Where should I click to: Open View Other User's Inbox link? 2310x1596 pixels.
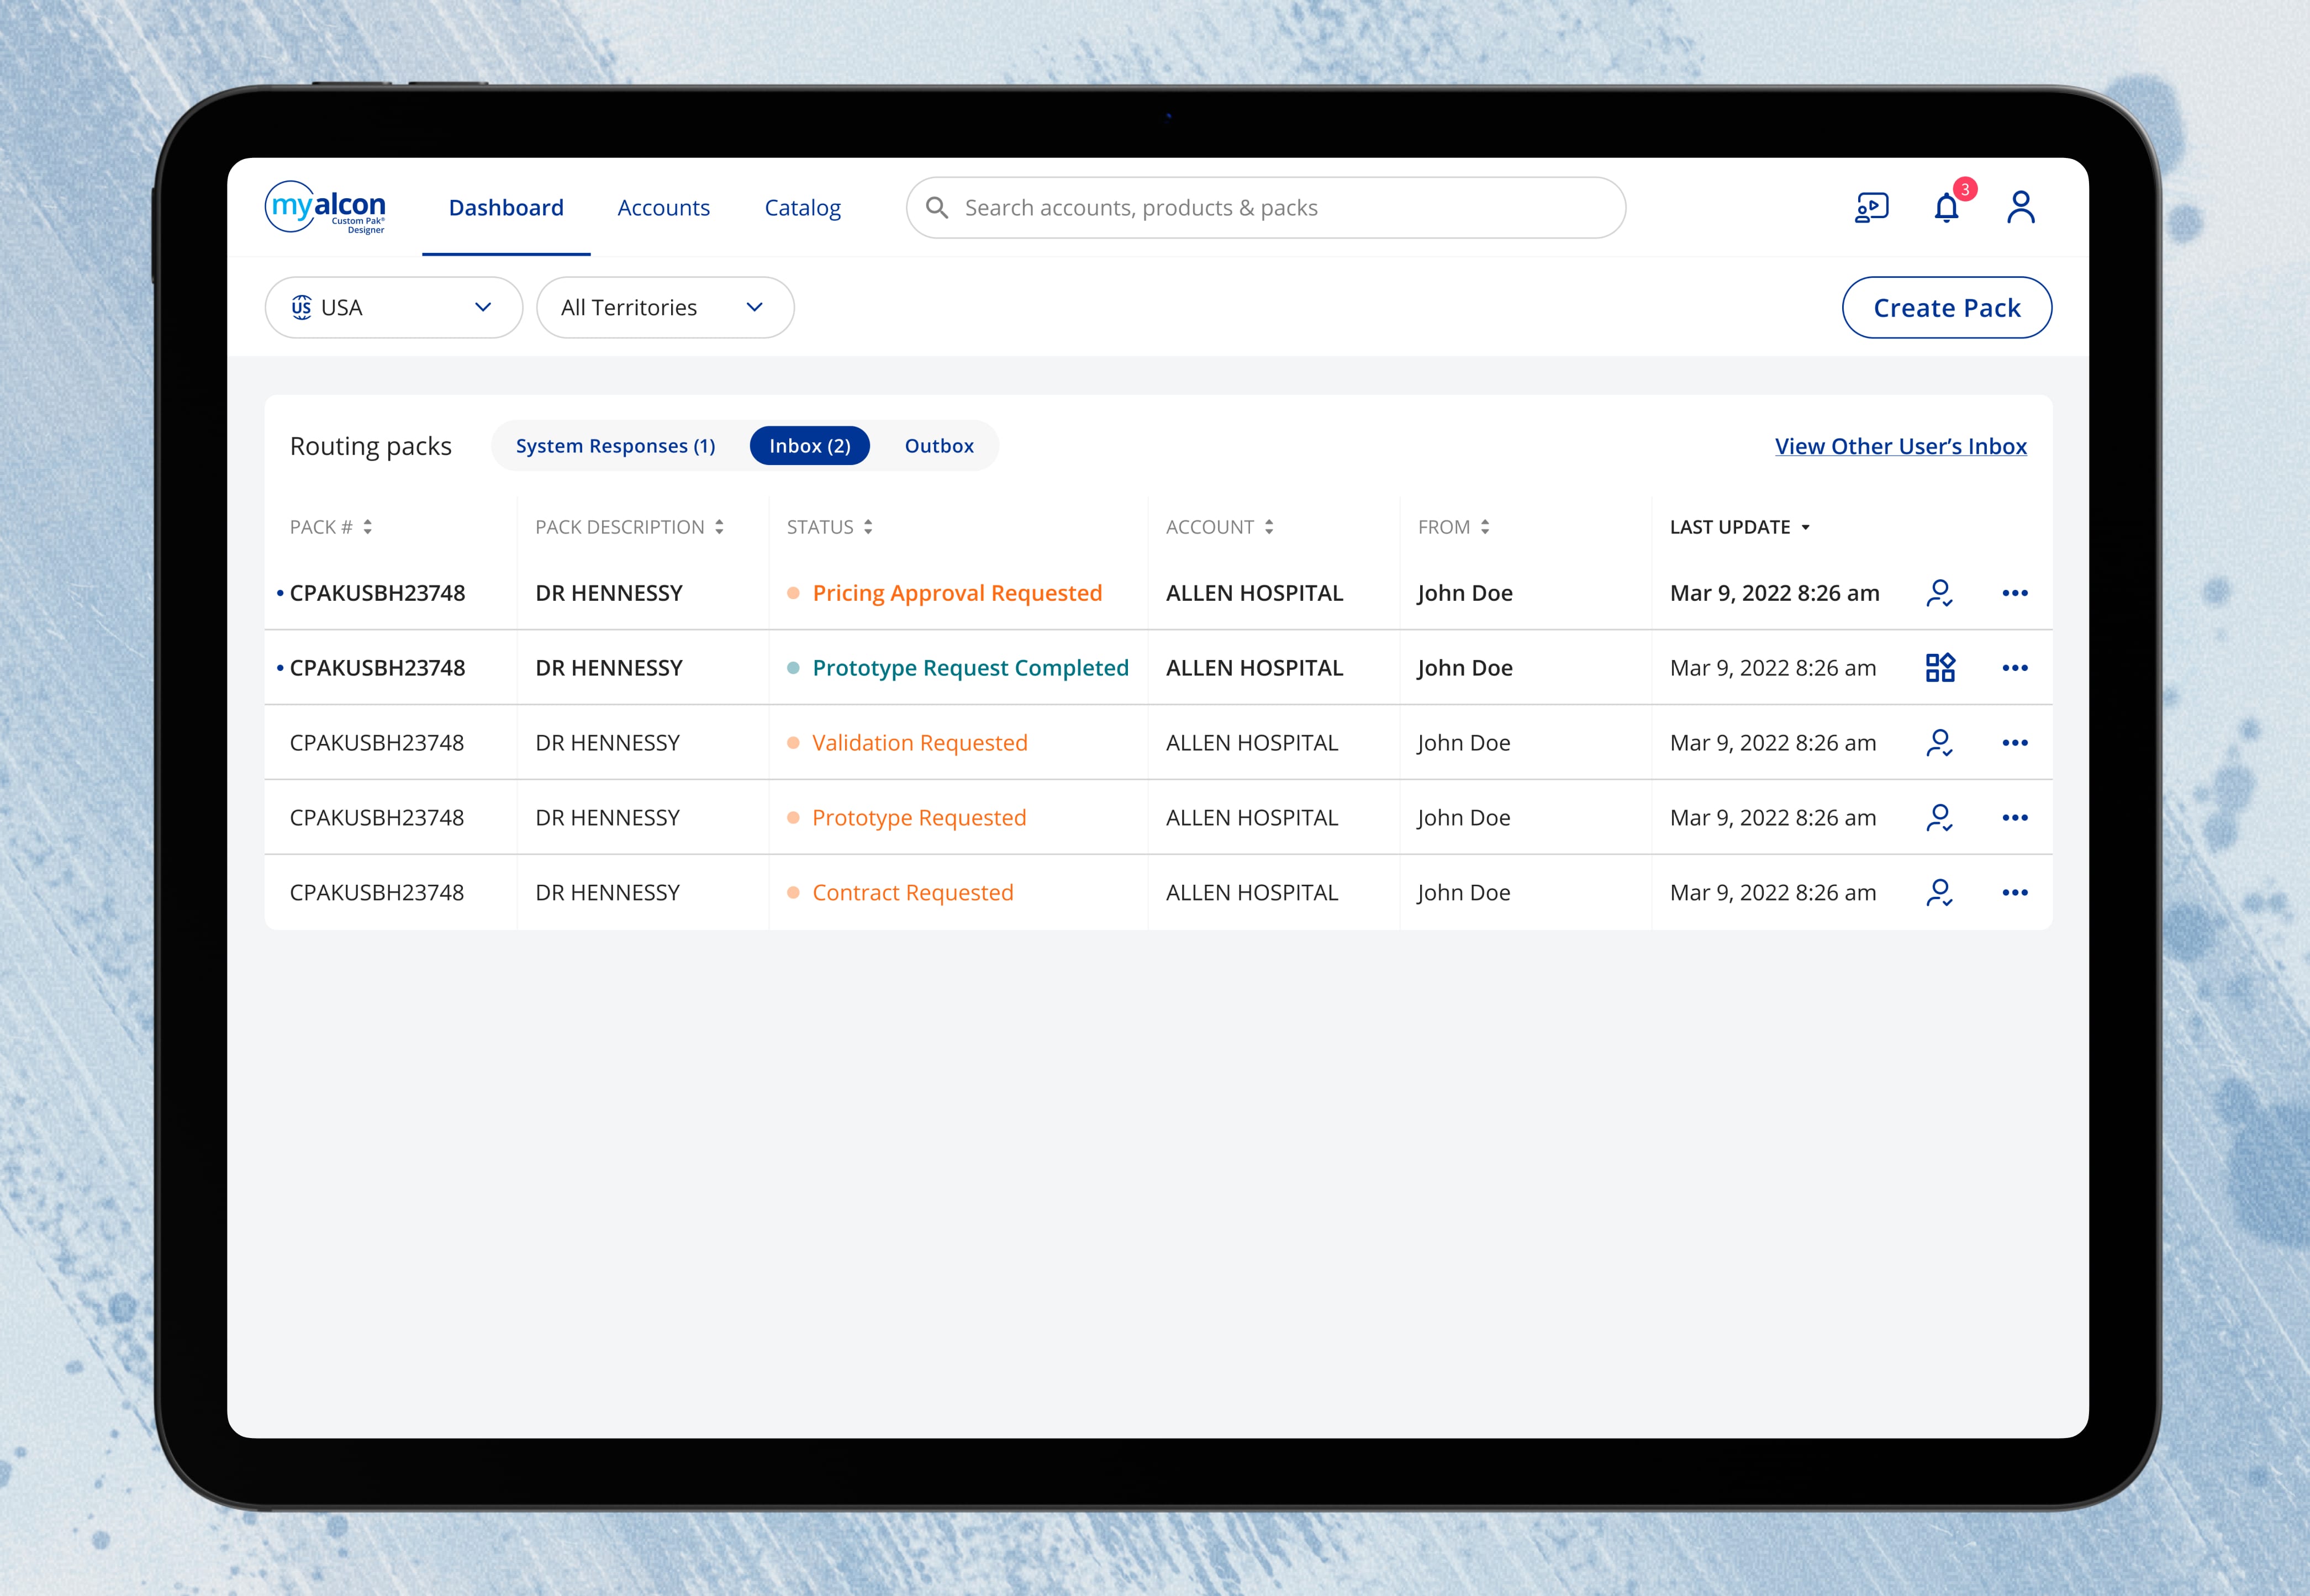pos(1901,446)
